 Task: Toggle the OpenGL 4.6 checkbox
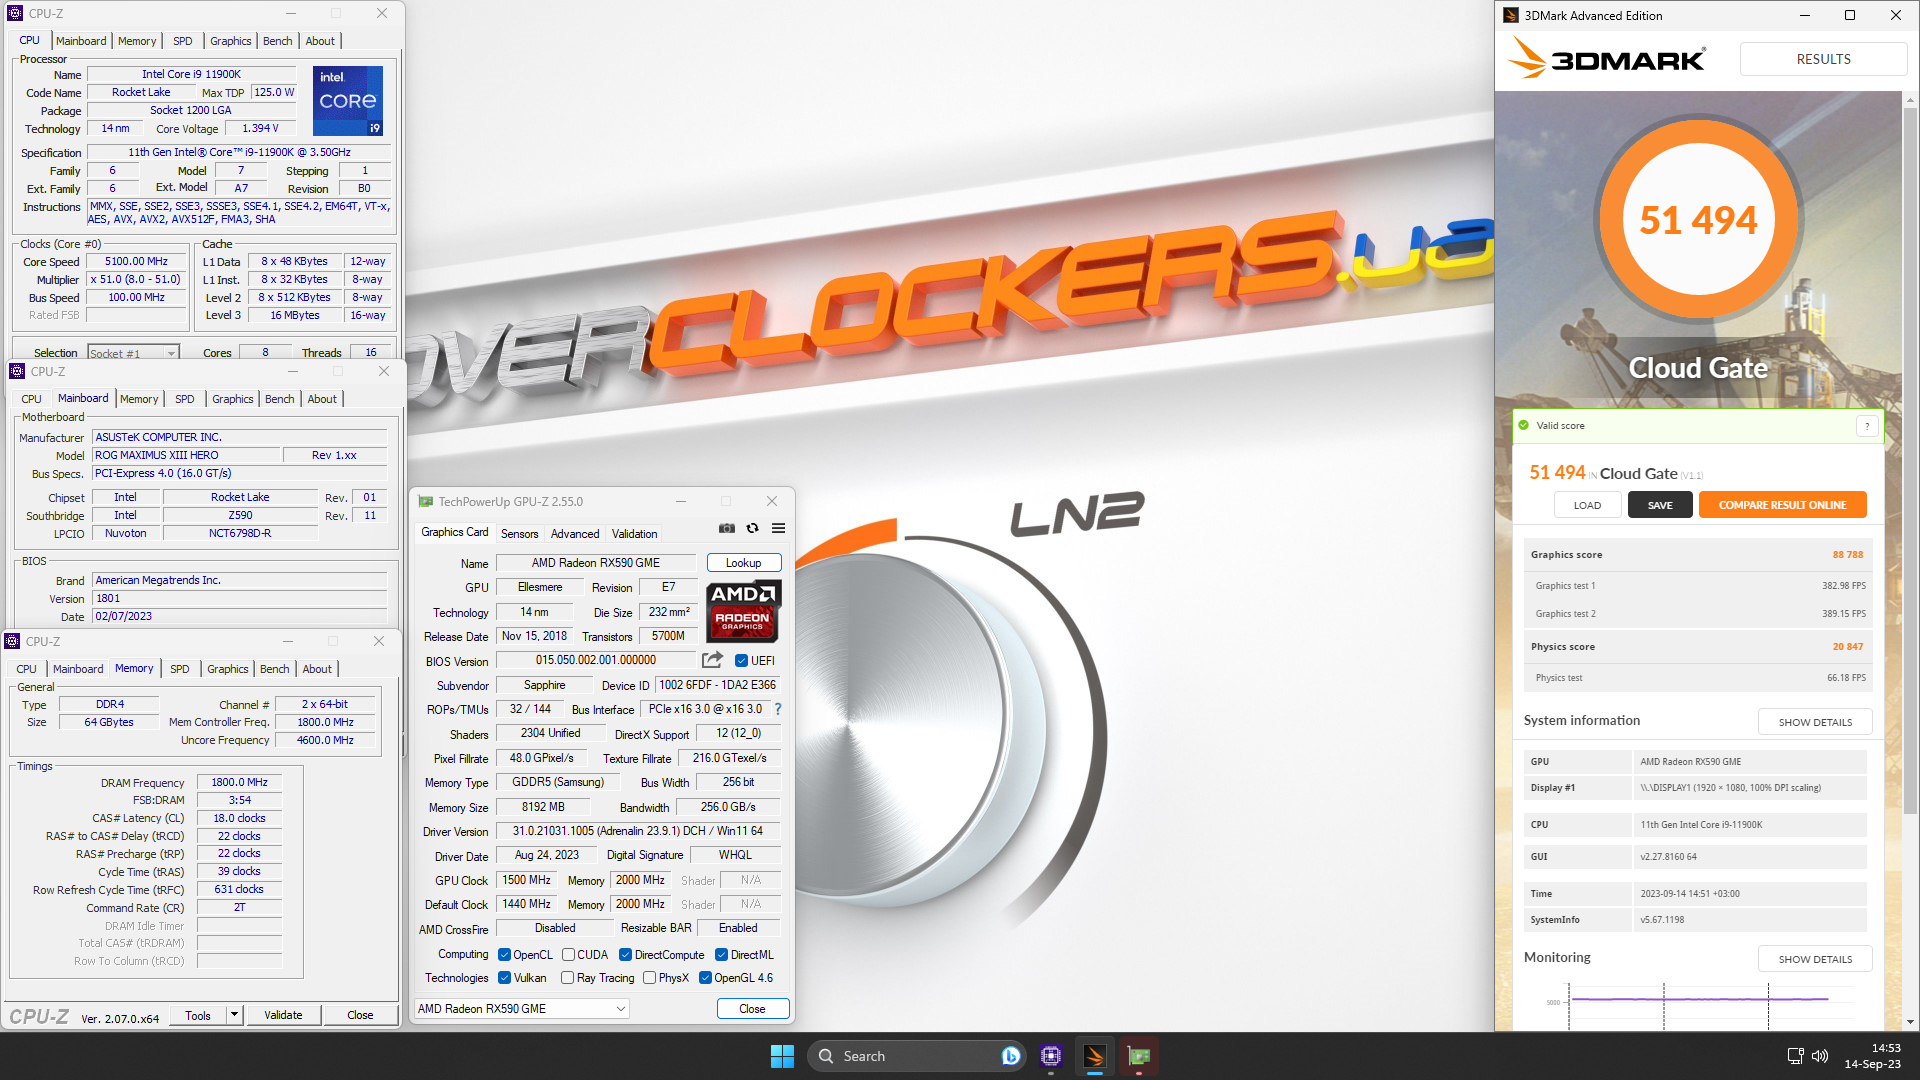[705, 978]
